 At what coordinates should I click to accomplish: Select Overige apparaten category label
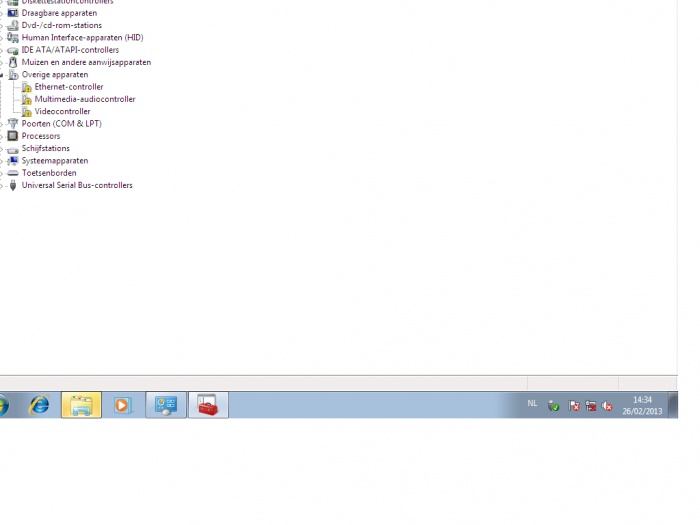(55, 75)
